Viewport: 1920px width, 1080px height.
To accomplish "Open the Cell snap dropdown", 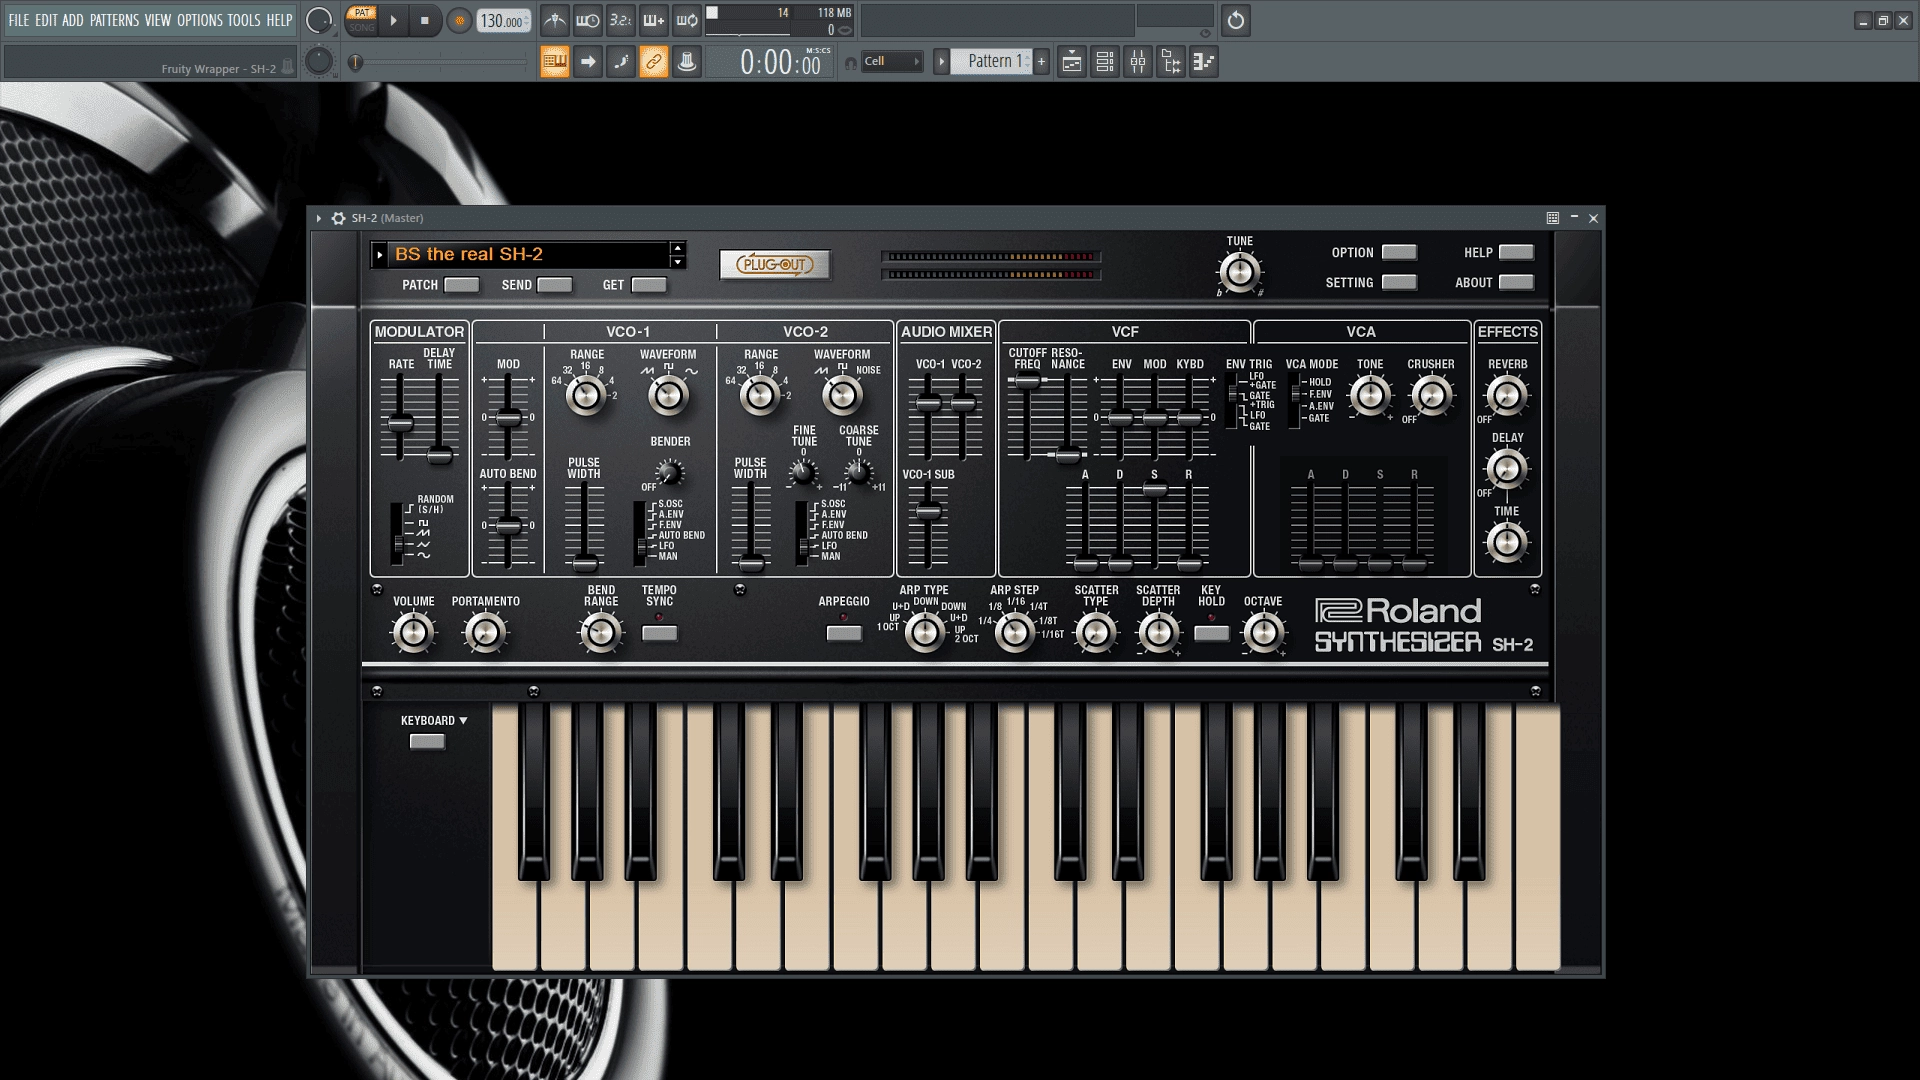I will coord(892,62).
